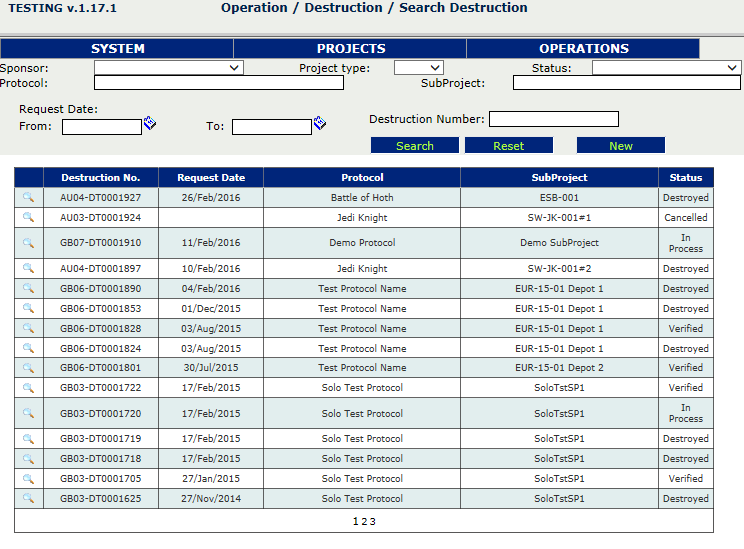Select the 30/Jul/2015 date cell

coord(211,367)
